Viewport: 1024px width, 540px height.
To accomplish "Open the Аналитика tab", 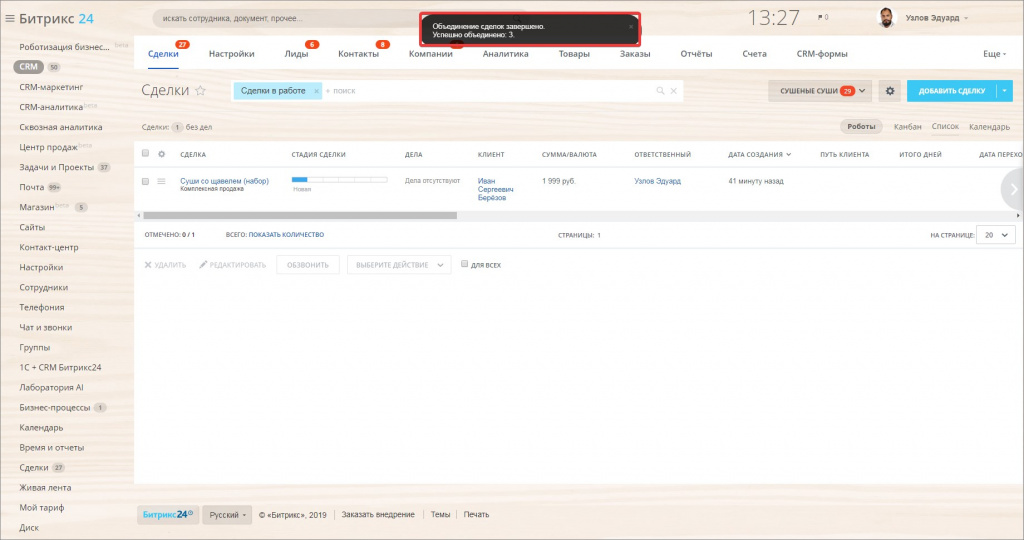I will pyautogui.click(x=505, y=54).
